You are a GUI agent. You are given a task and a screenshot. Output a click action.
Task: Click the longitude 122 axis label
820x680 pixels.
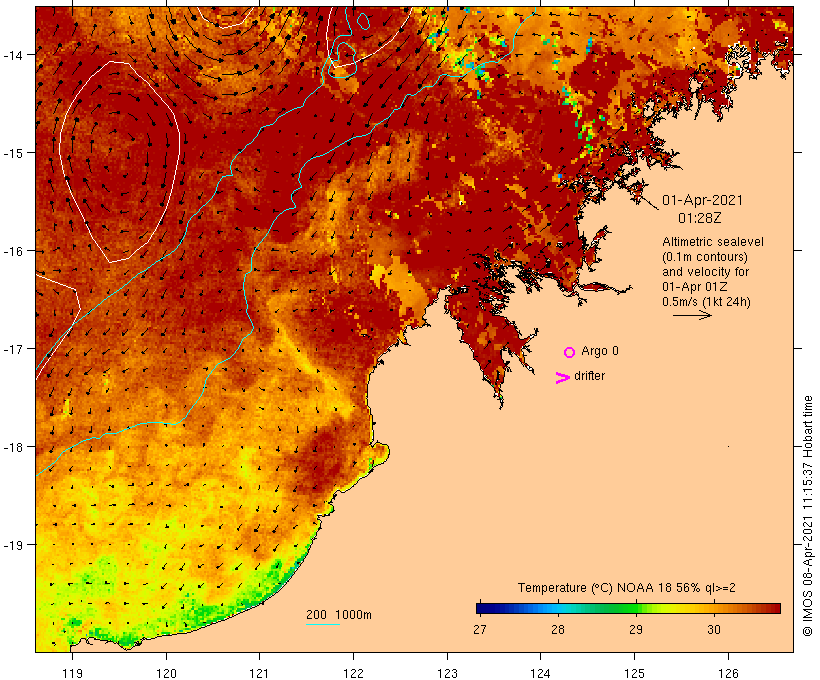tap(354, 673)
